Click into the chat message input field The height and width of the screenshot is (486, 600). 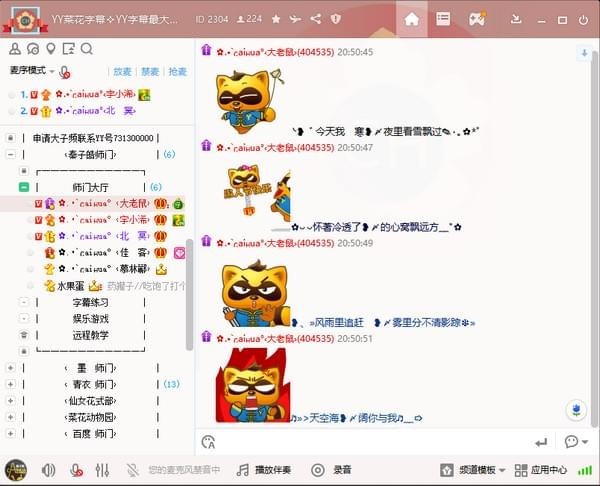[x=373, y=442]
